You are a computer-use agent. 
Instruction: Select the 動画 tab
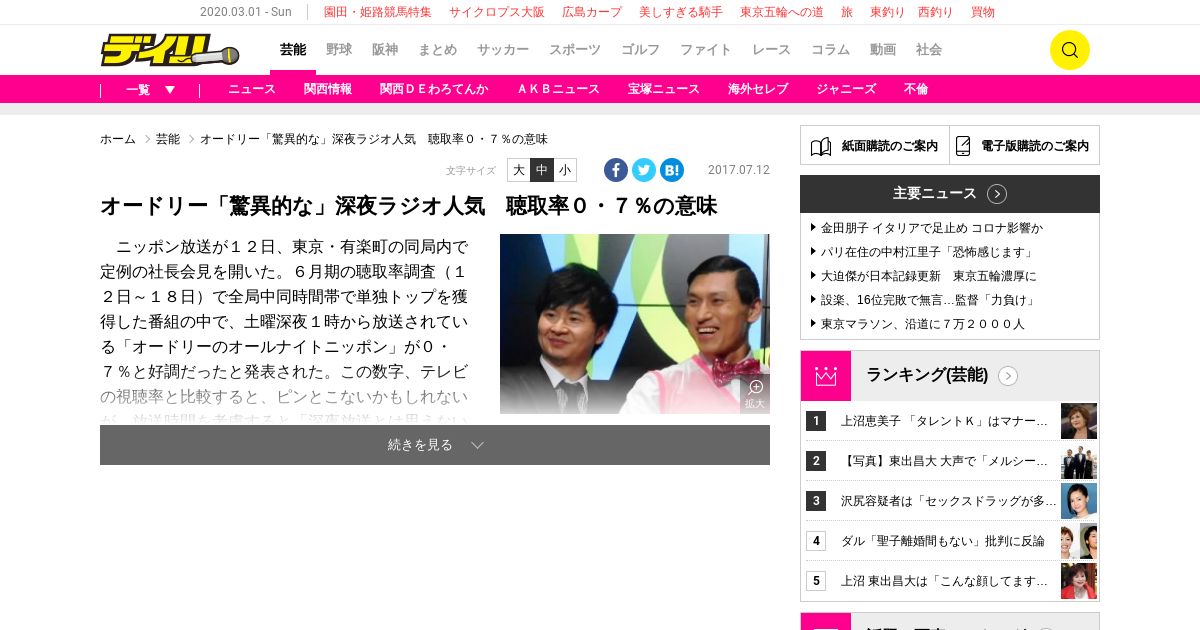click(883, 50)
